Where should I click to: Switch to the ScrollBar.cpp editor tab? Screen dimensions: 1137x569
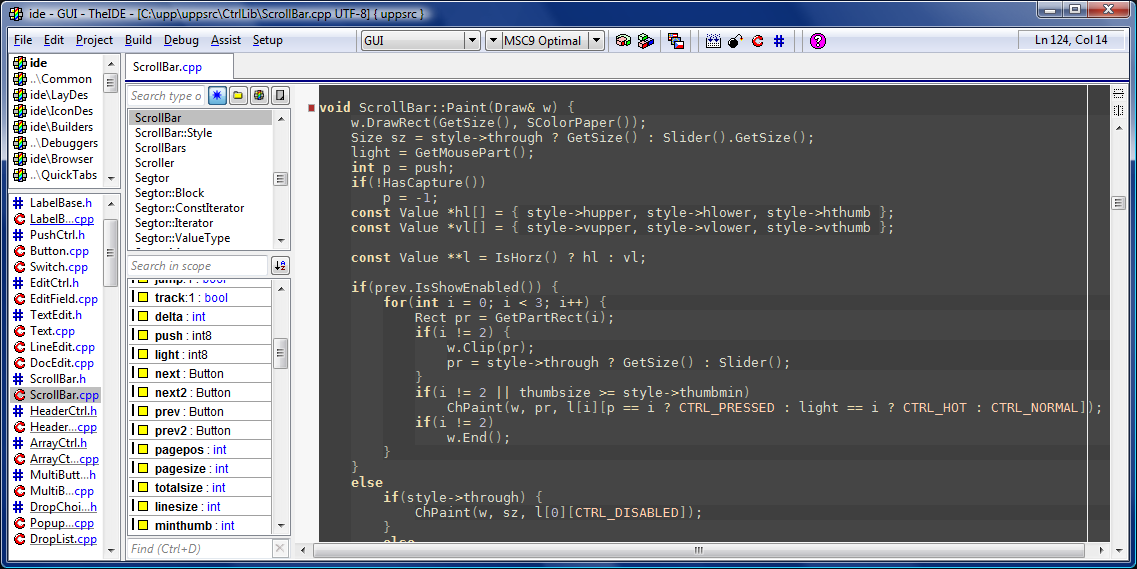click(x=167, y=67)
